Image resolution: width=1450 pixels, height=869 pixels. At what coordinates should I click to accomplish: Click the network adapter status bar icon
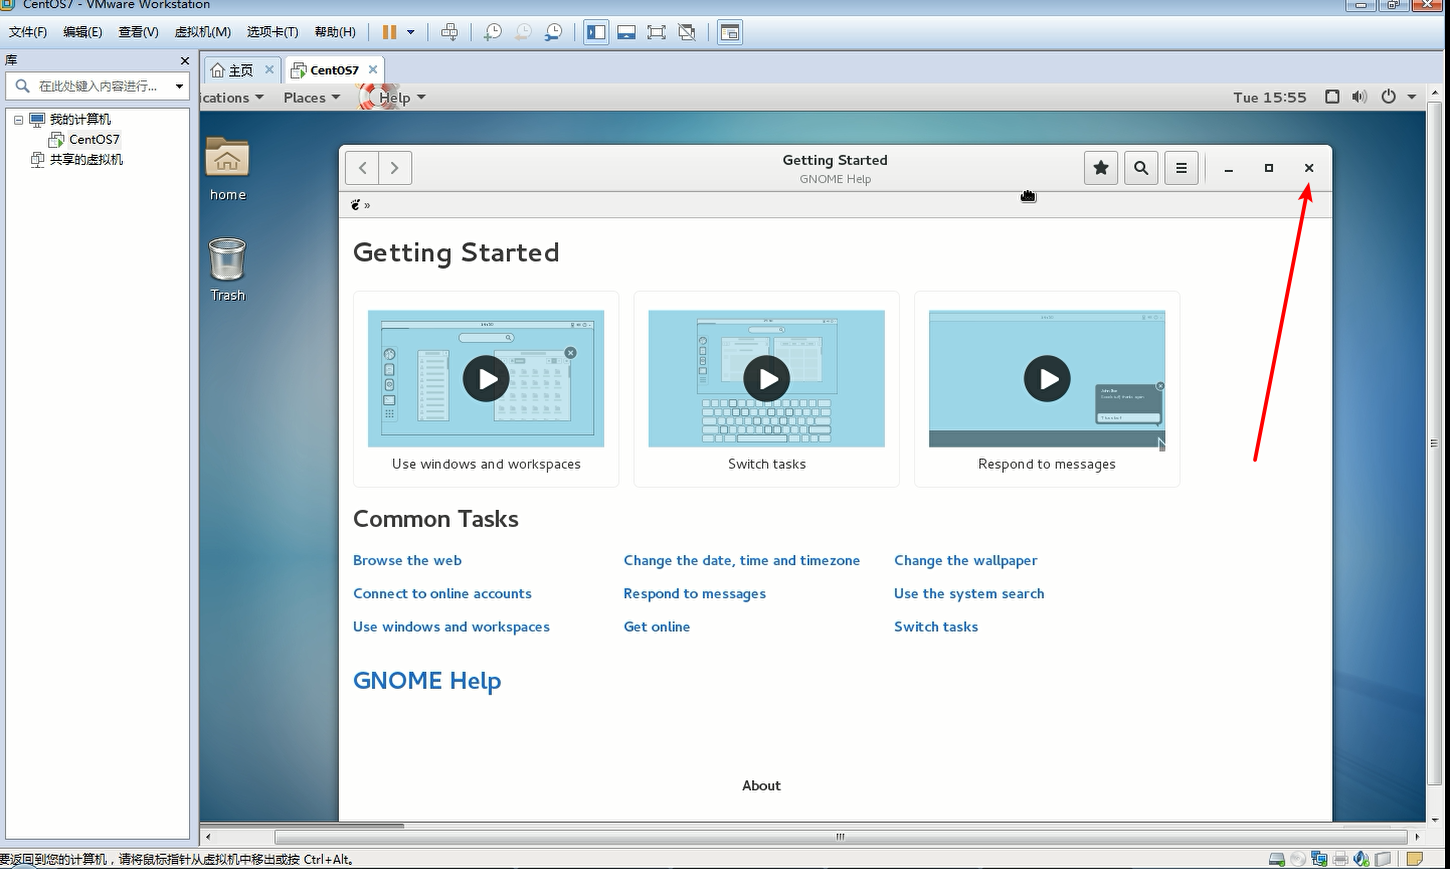[x=1319, y=859]
